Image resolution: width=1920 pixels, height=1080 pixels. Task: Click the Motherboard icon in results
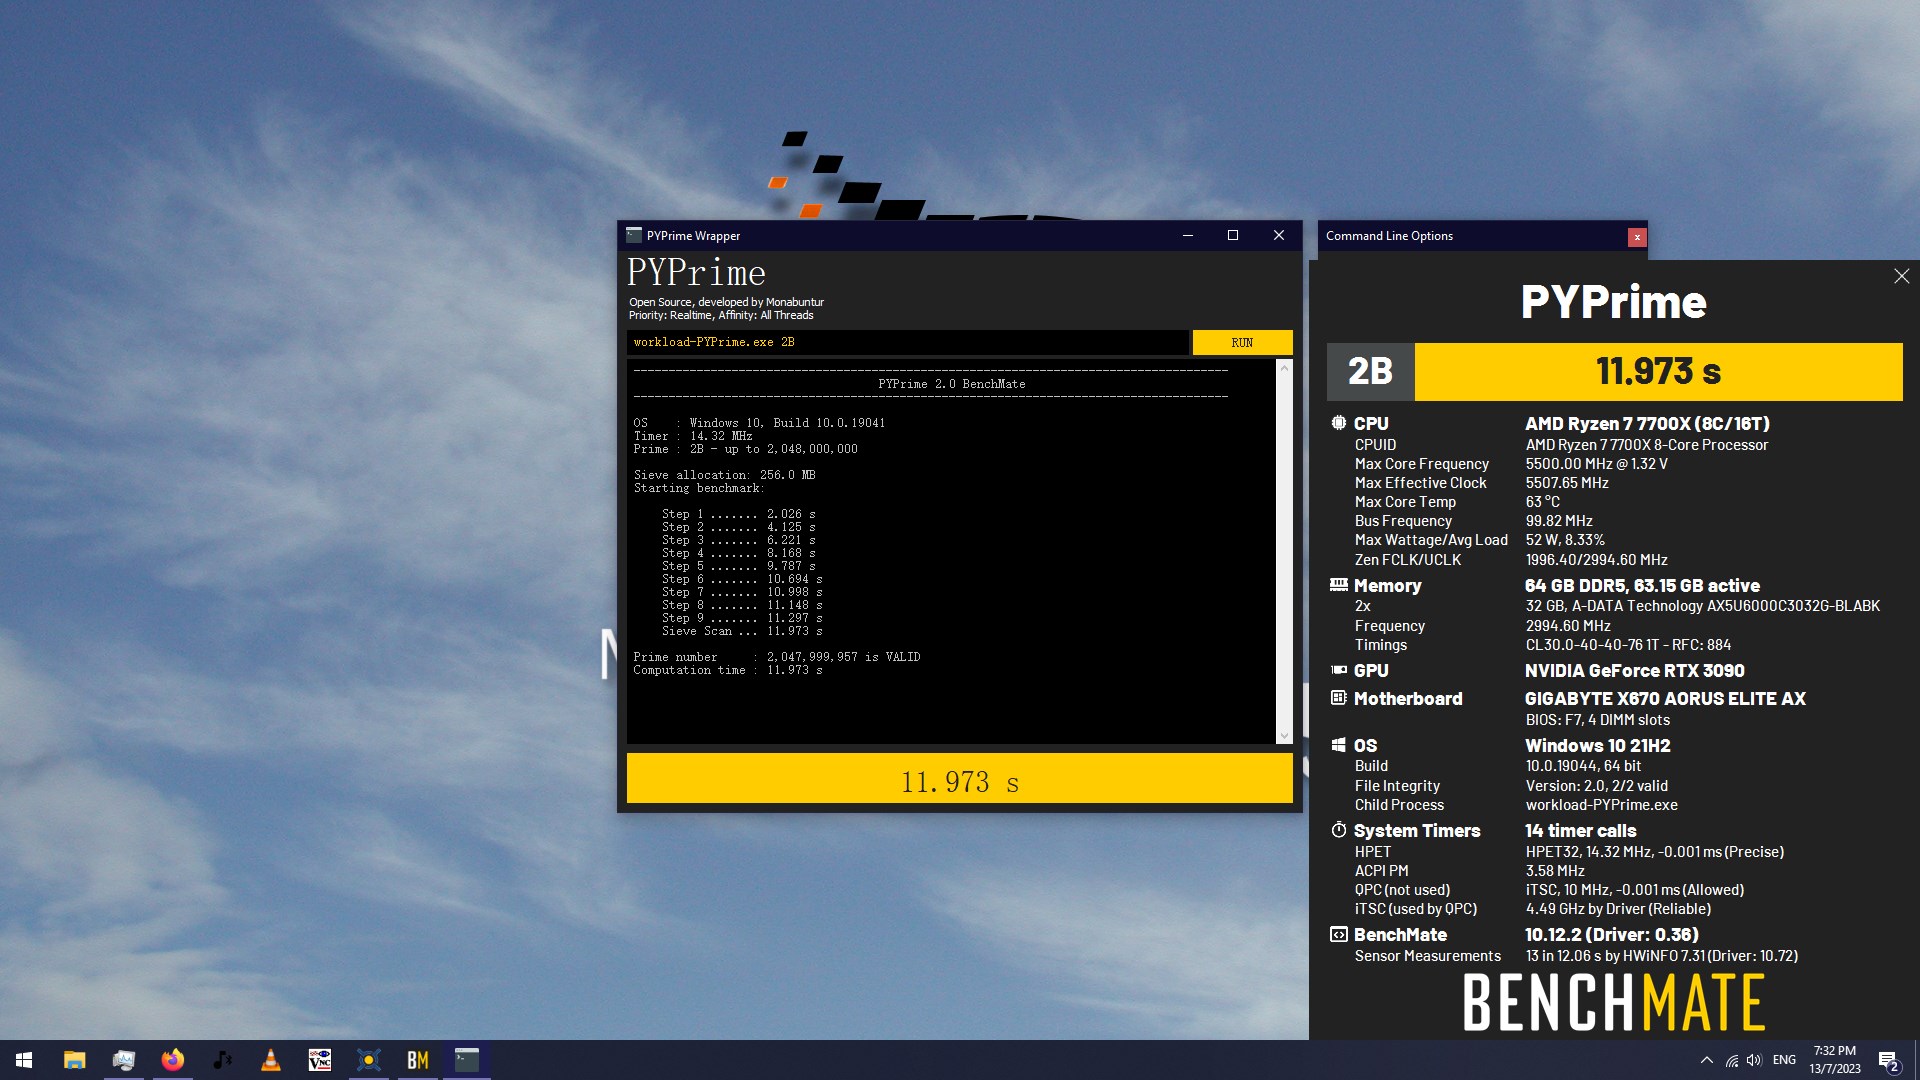click(x=1338, y=698)
